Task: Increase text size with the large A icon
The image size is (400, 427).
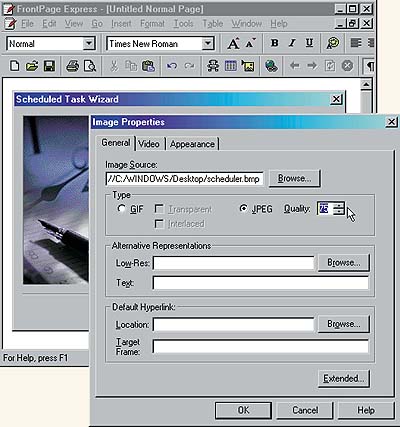Action: click(233, 43)
